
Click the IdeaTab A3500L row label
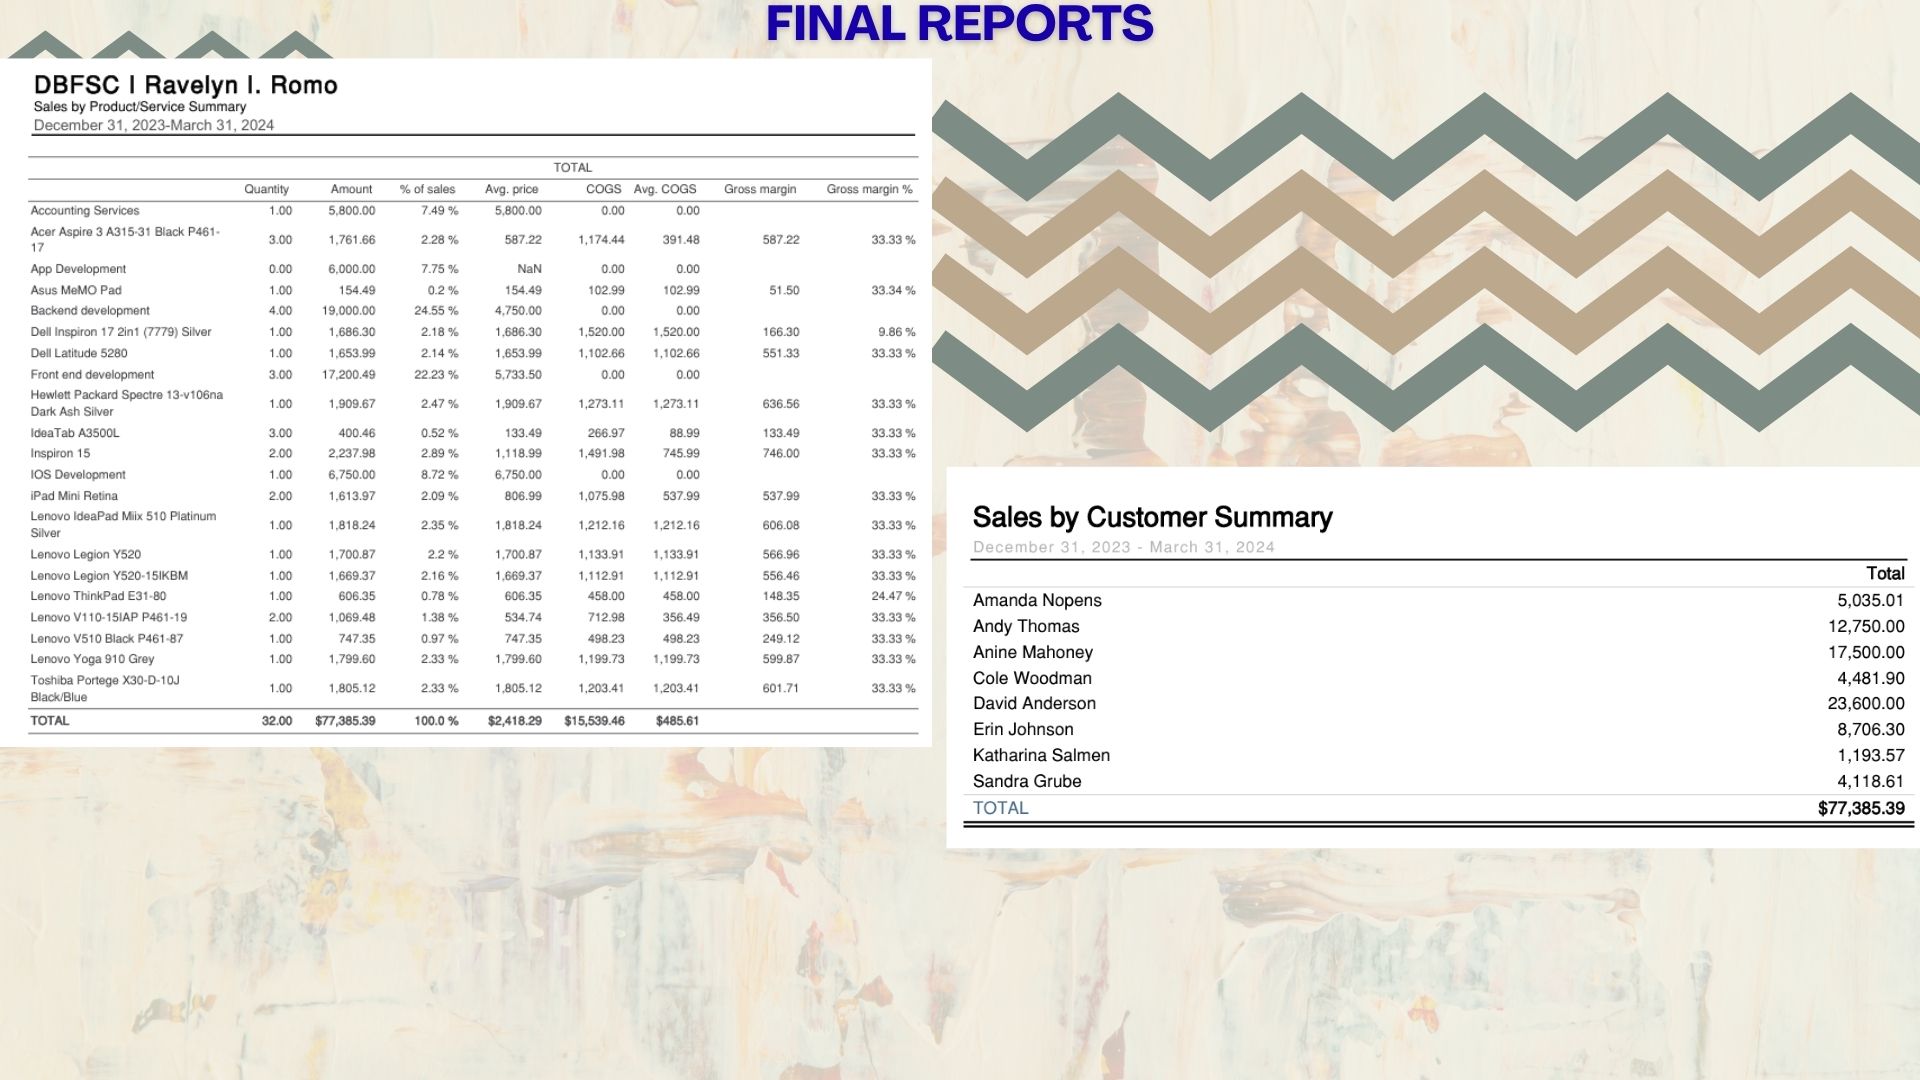[x=75, y=433]
